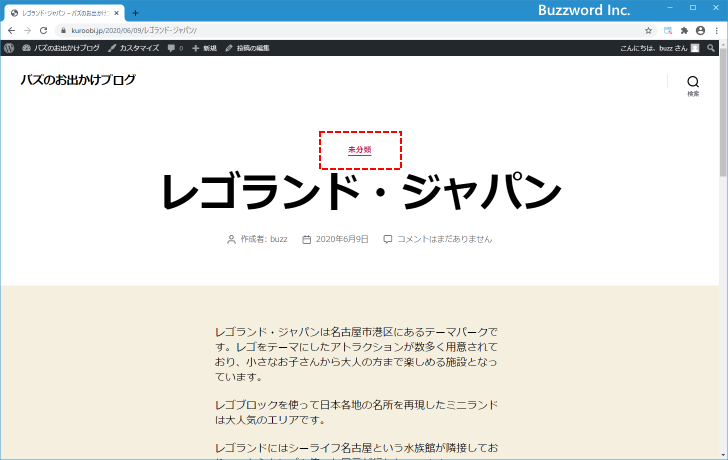728x460 pixels.
Task: Reload the page with the refresh icon
Action: pyautogui.click(x=44, y=31)
